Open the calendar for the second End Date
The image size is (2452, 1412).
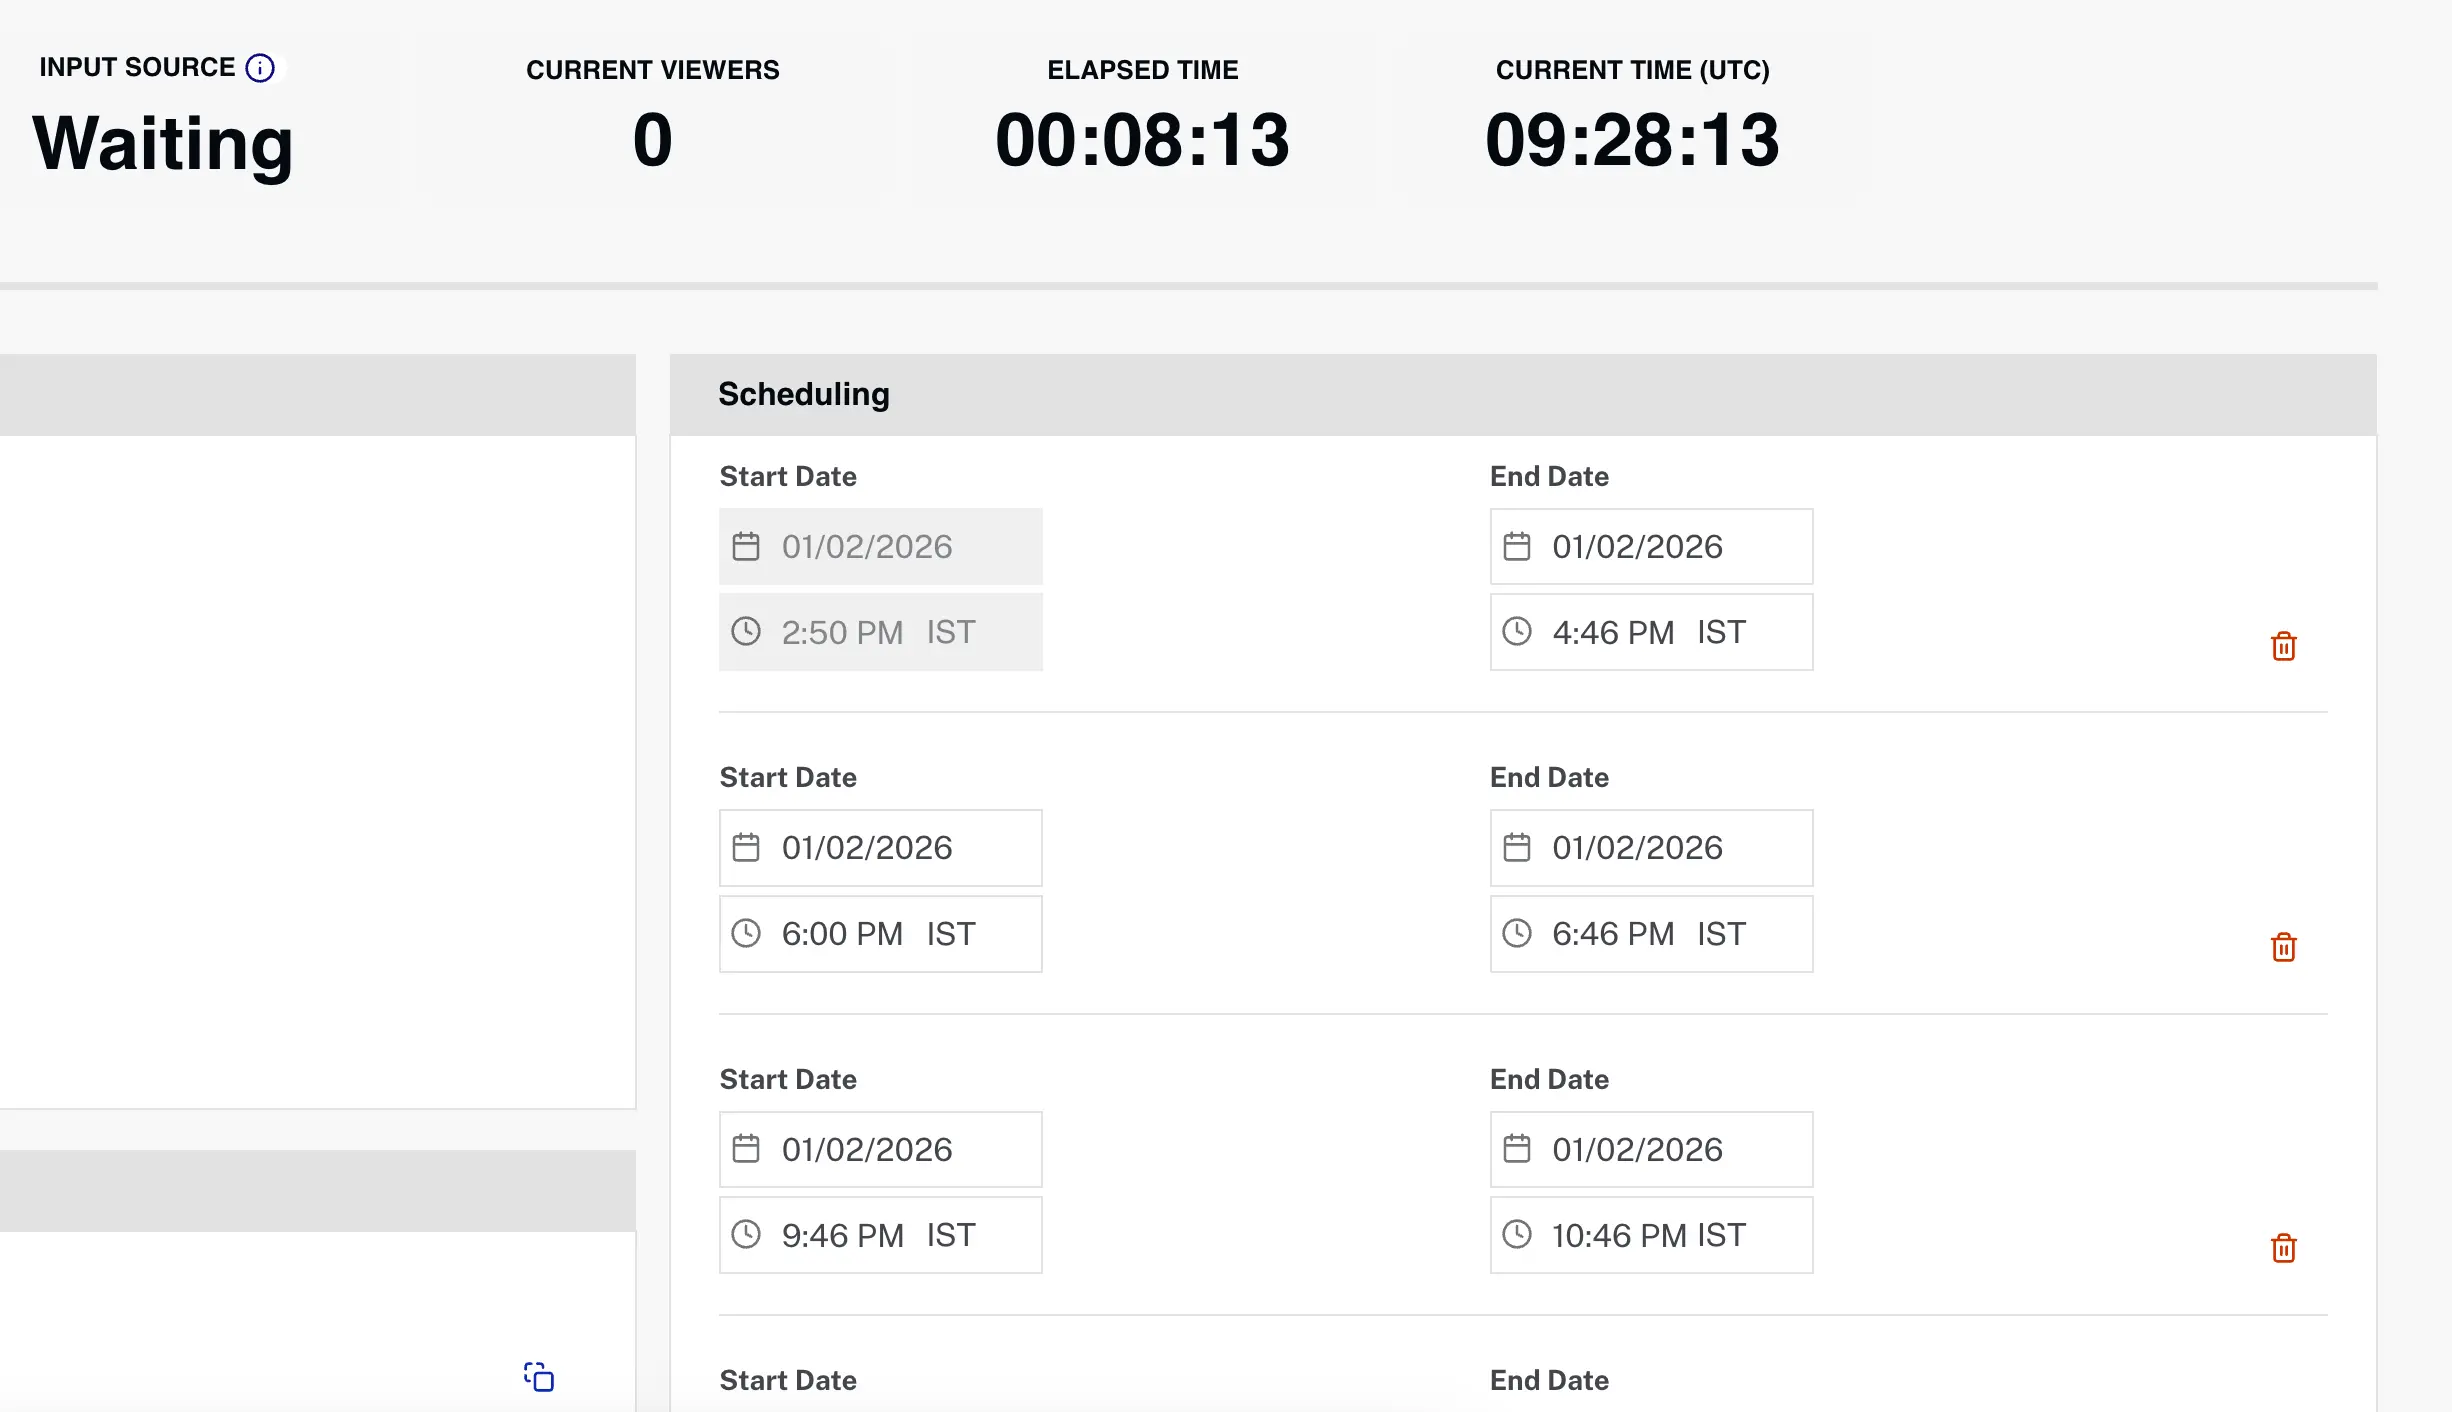1517,847
